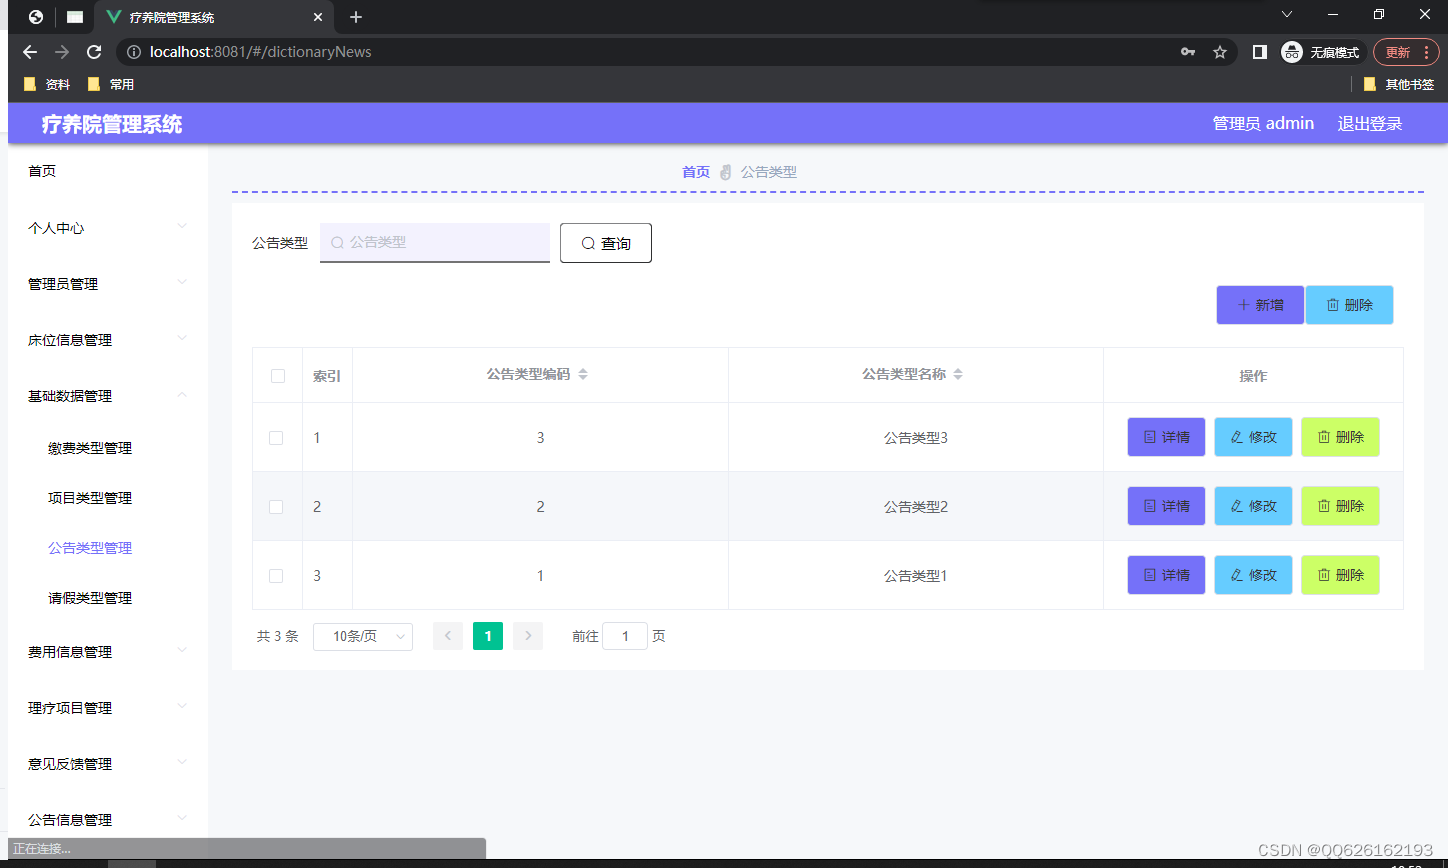Check the row for 公告类型2

276,507
